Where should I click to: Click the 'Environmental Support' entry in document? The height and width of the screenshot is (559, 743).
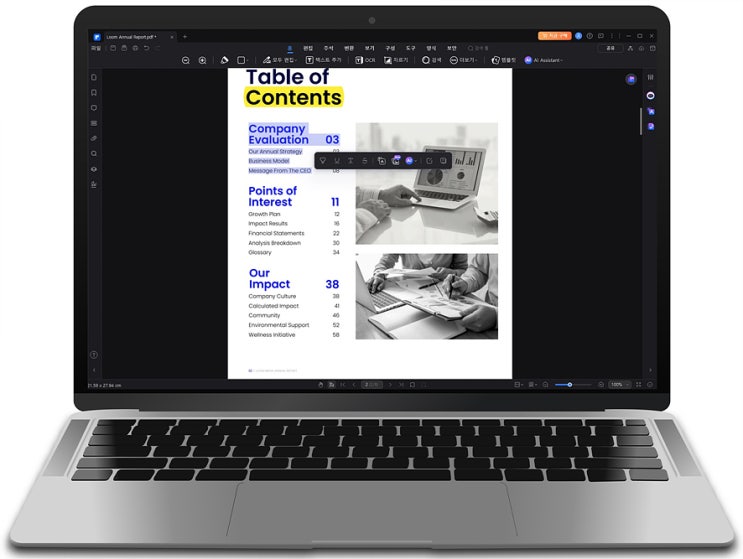(x=279, y=325)
